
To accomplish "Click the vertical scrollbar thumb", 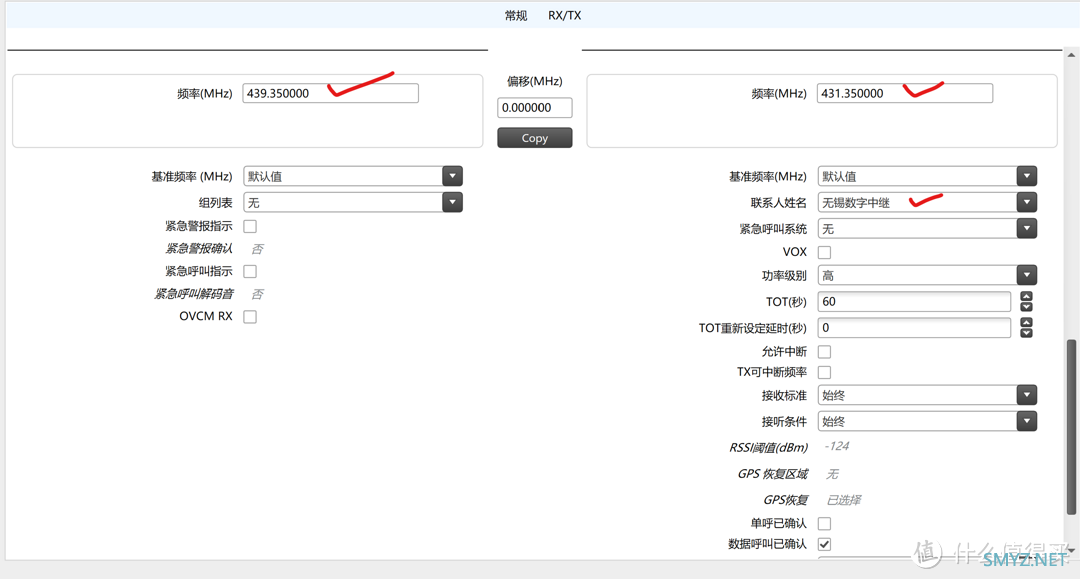I will pyautogui.click(x=1071, y=427).
